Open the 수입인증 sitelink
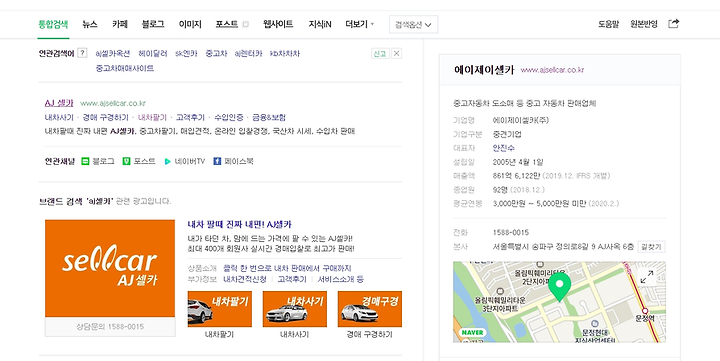Viewport: 720px width, 361px height. click(x=229, y=118)
